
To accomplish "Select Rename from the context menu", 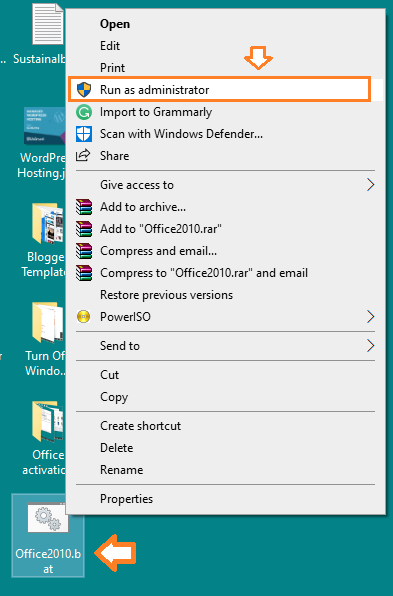I will coord(122,470).
